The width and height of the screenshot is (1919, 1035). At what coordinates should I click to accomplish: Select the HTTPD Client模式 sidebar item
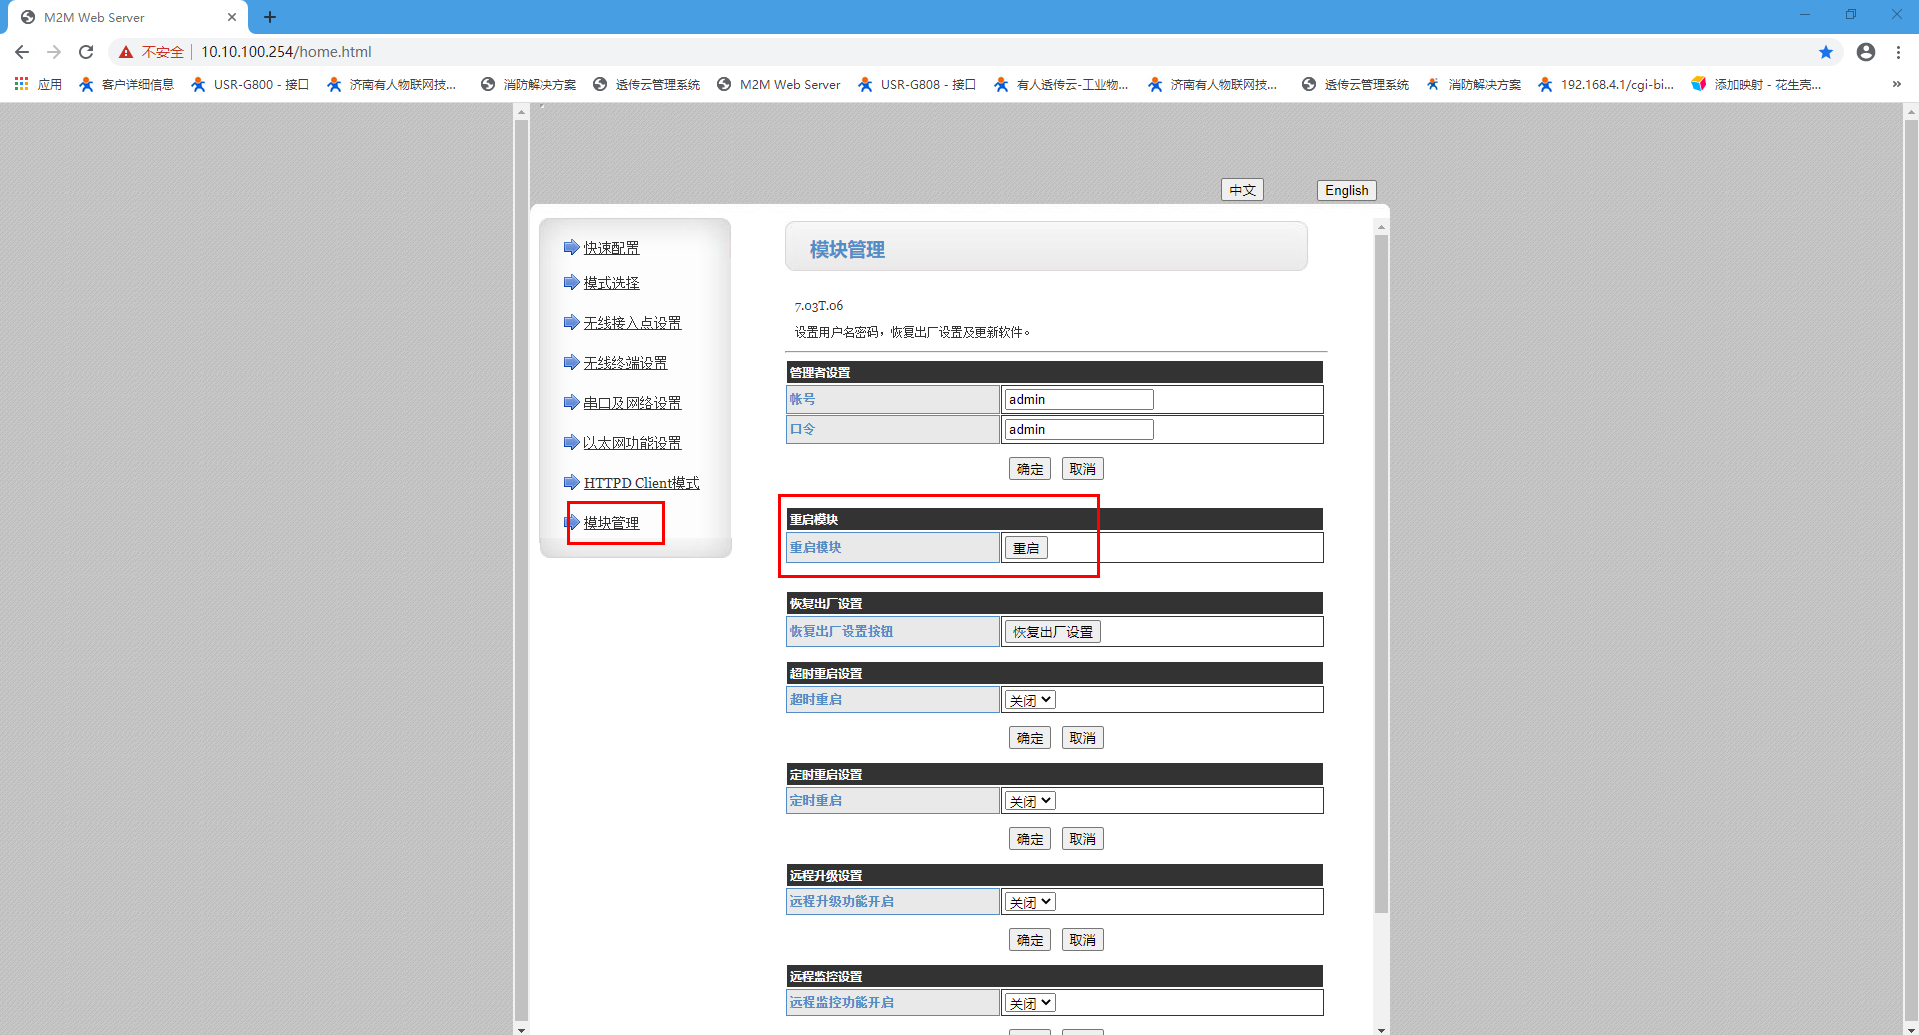[641, 483]
